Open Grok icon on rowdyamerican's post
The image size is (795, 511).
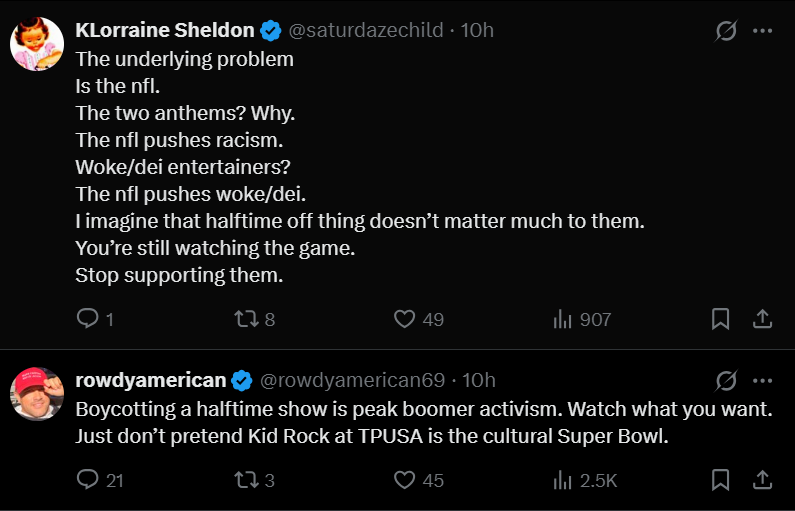pyautogui.click(x=726, y=381)
